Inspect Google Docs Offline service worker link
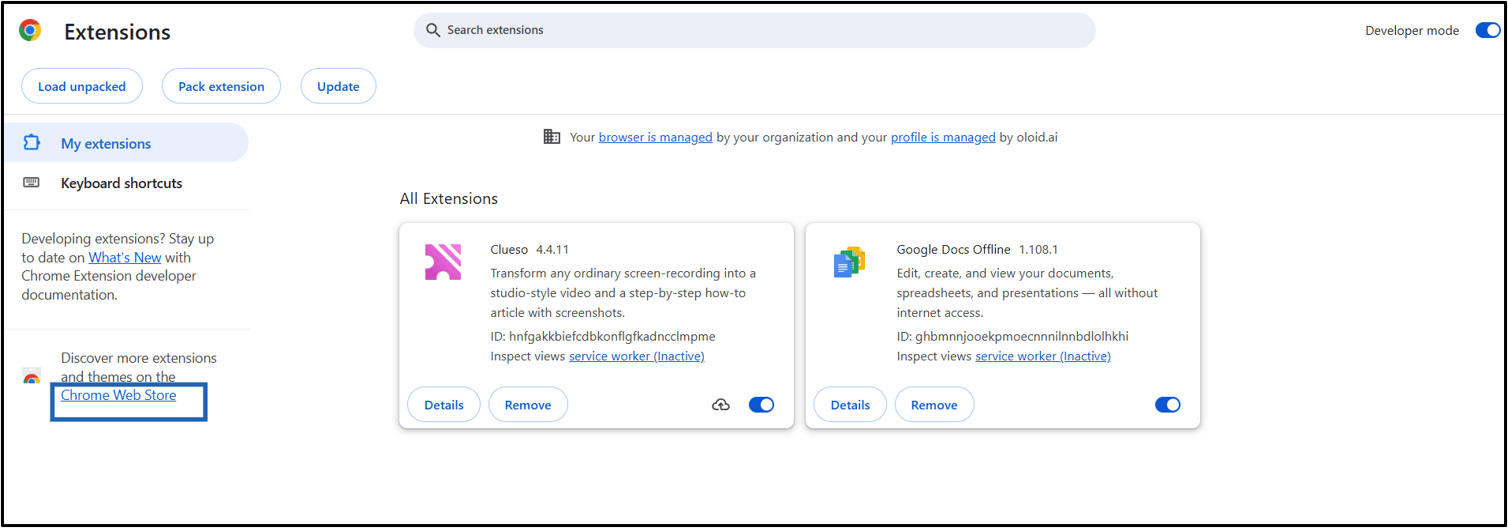The image size is (1508, 528). click(1043, 356)
